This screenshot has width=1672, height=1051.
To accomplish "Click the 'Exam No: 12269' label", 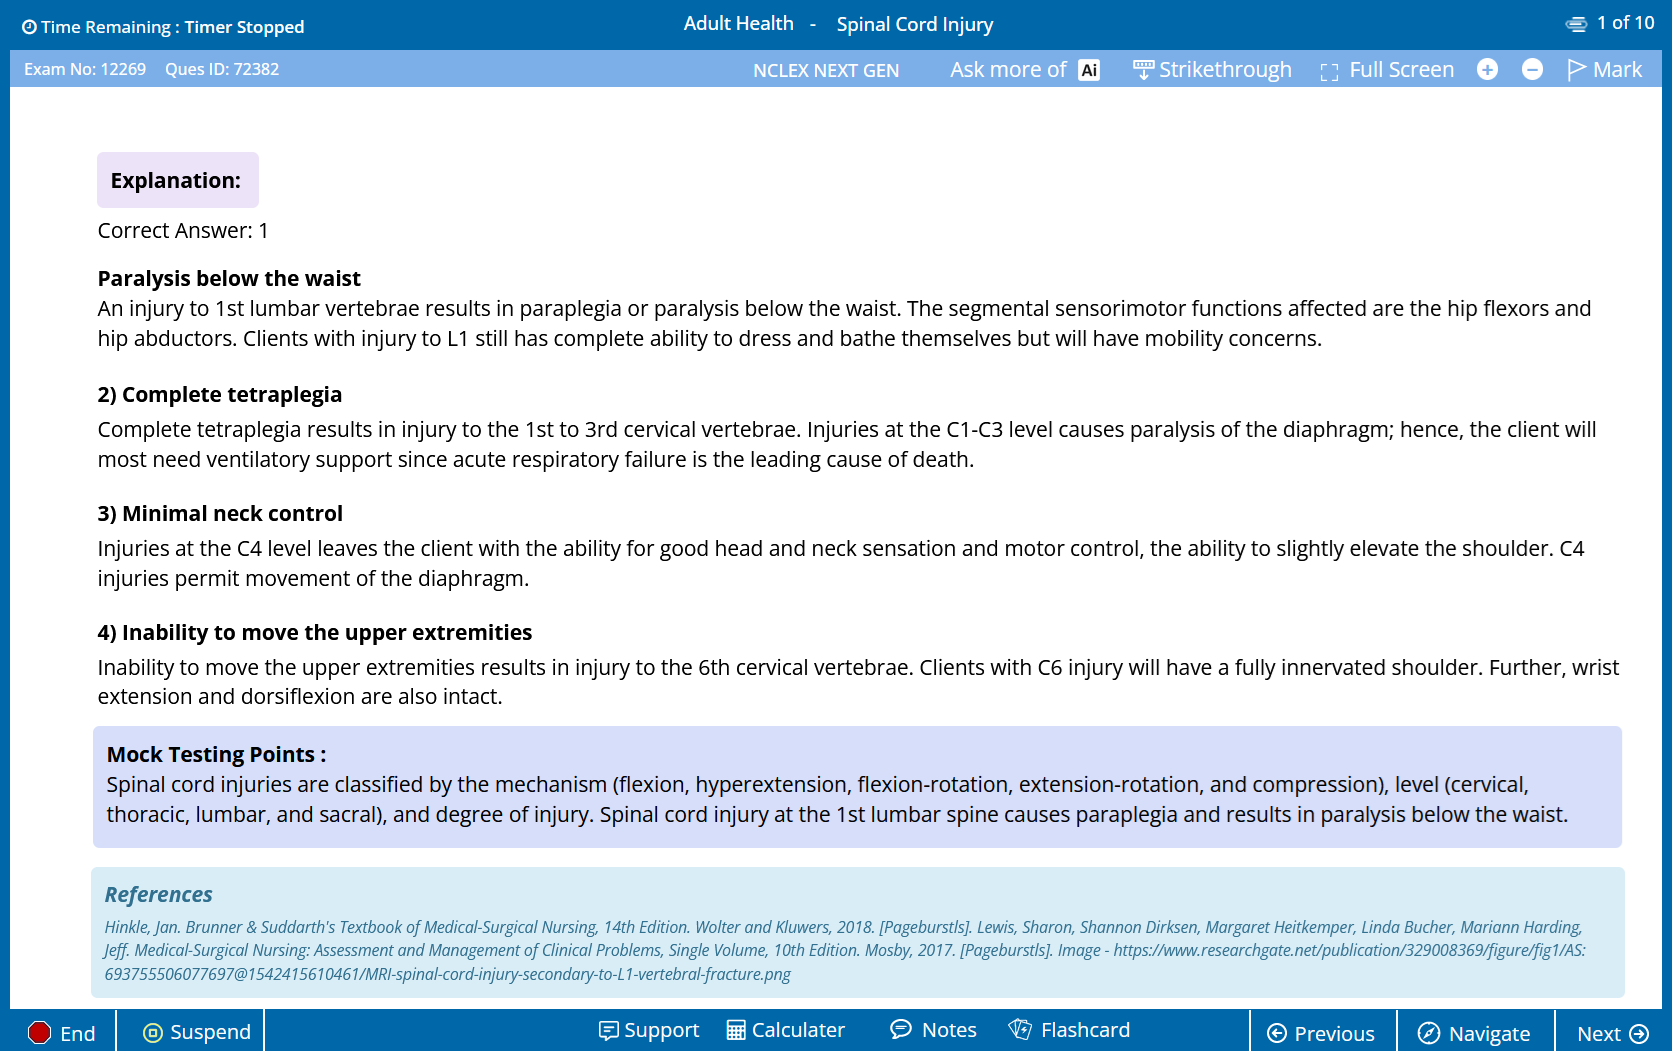I will [x=85, y=69].
